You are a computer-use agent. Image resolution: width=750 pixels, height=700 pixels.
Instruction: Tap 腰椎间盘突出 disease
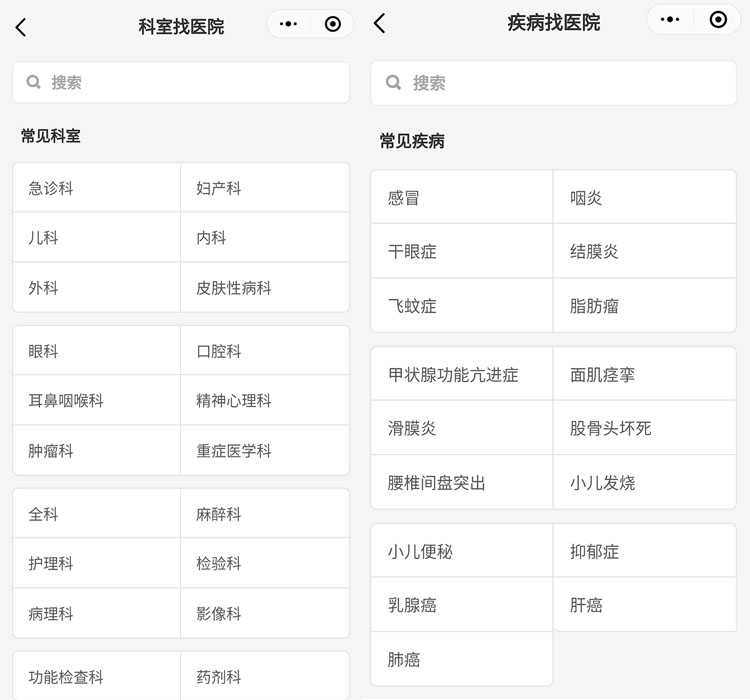pos(462,482)
